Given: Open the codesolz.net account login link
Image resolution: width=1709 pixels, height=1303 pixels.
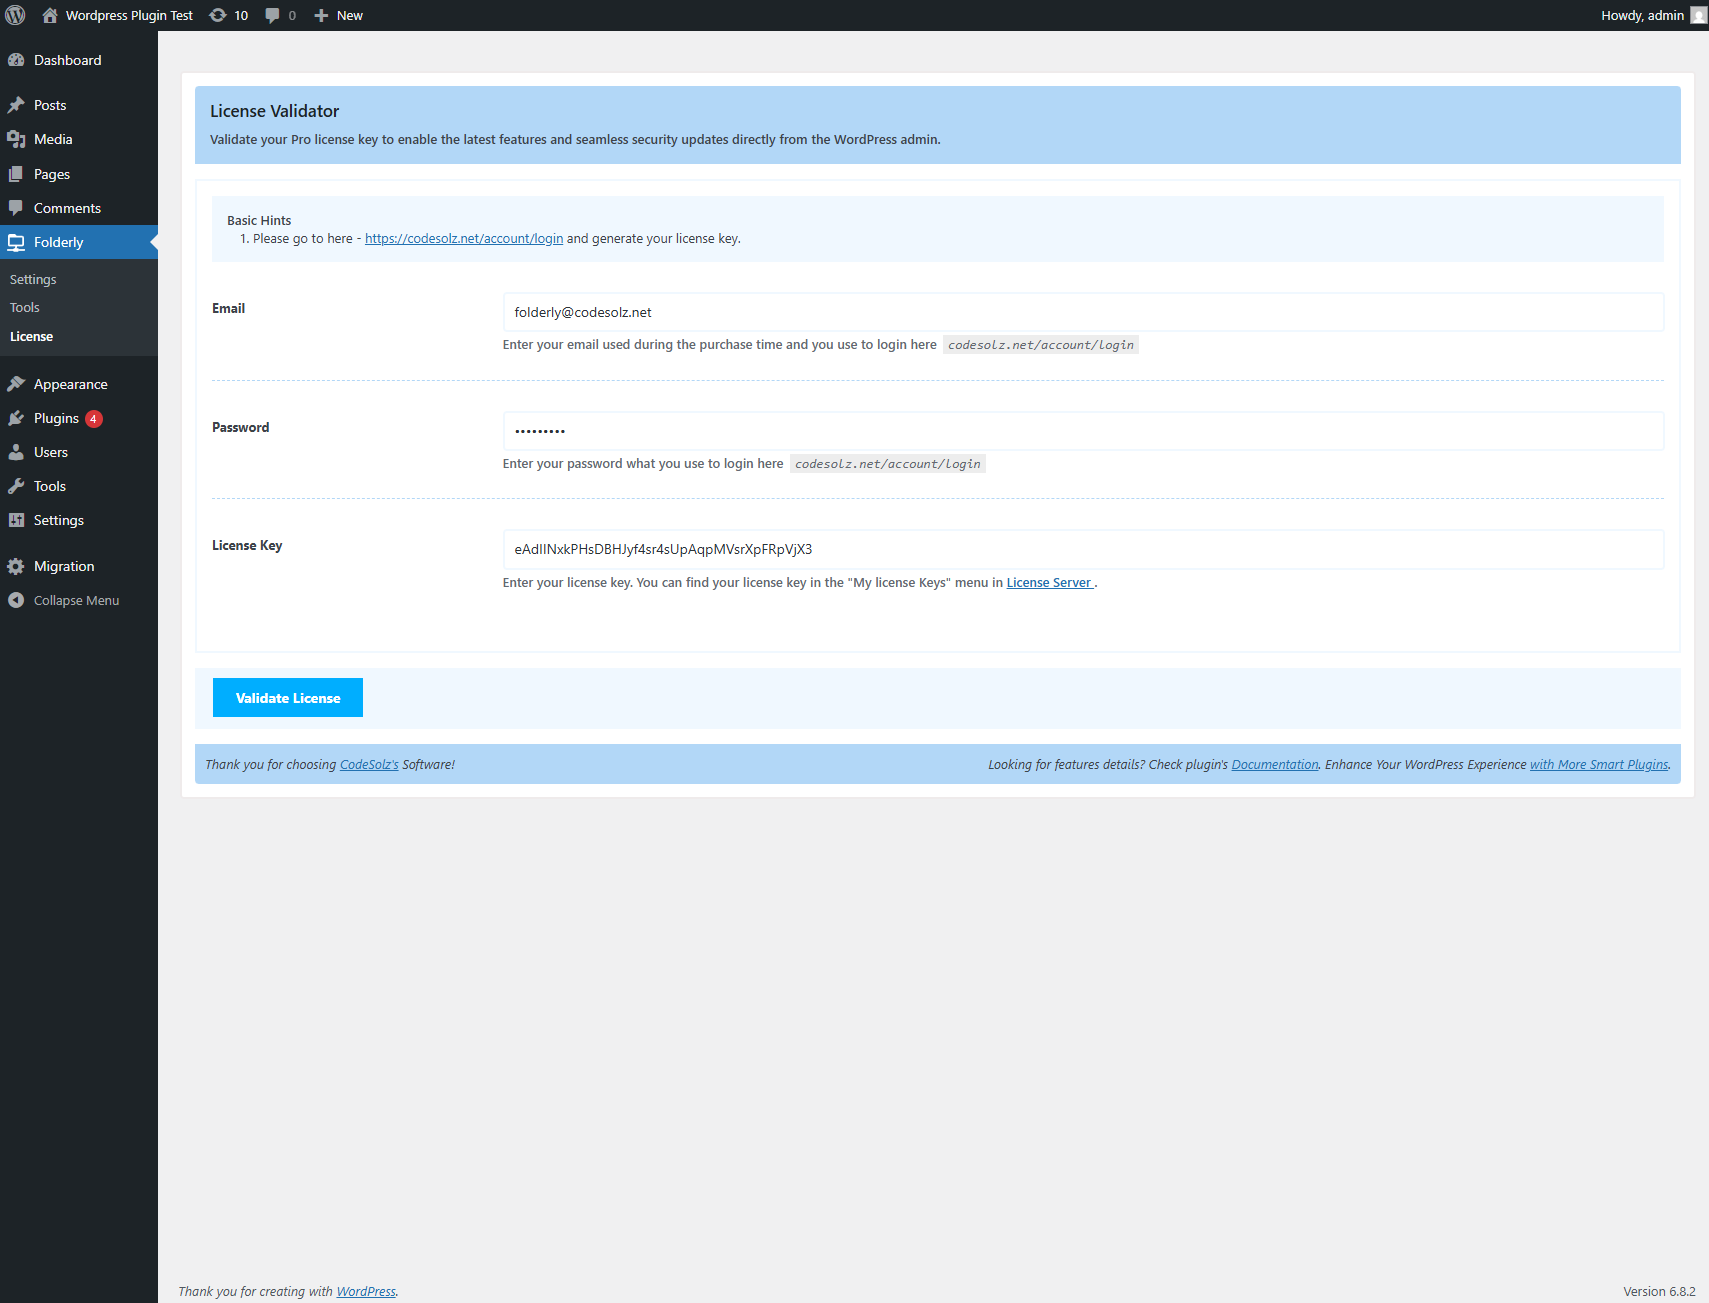Looking at the screenshot, I should [464, 238].
